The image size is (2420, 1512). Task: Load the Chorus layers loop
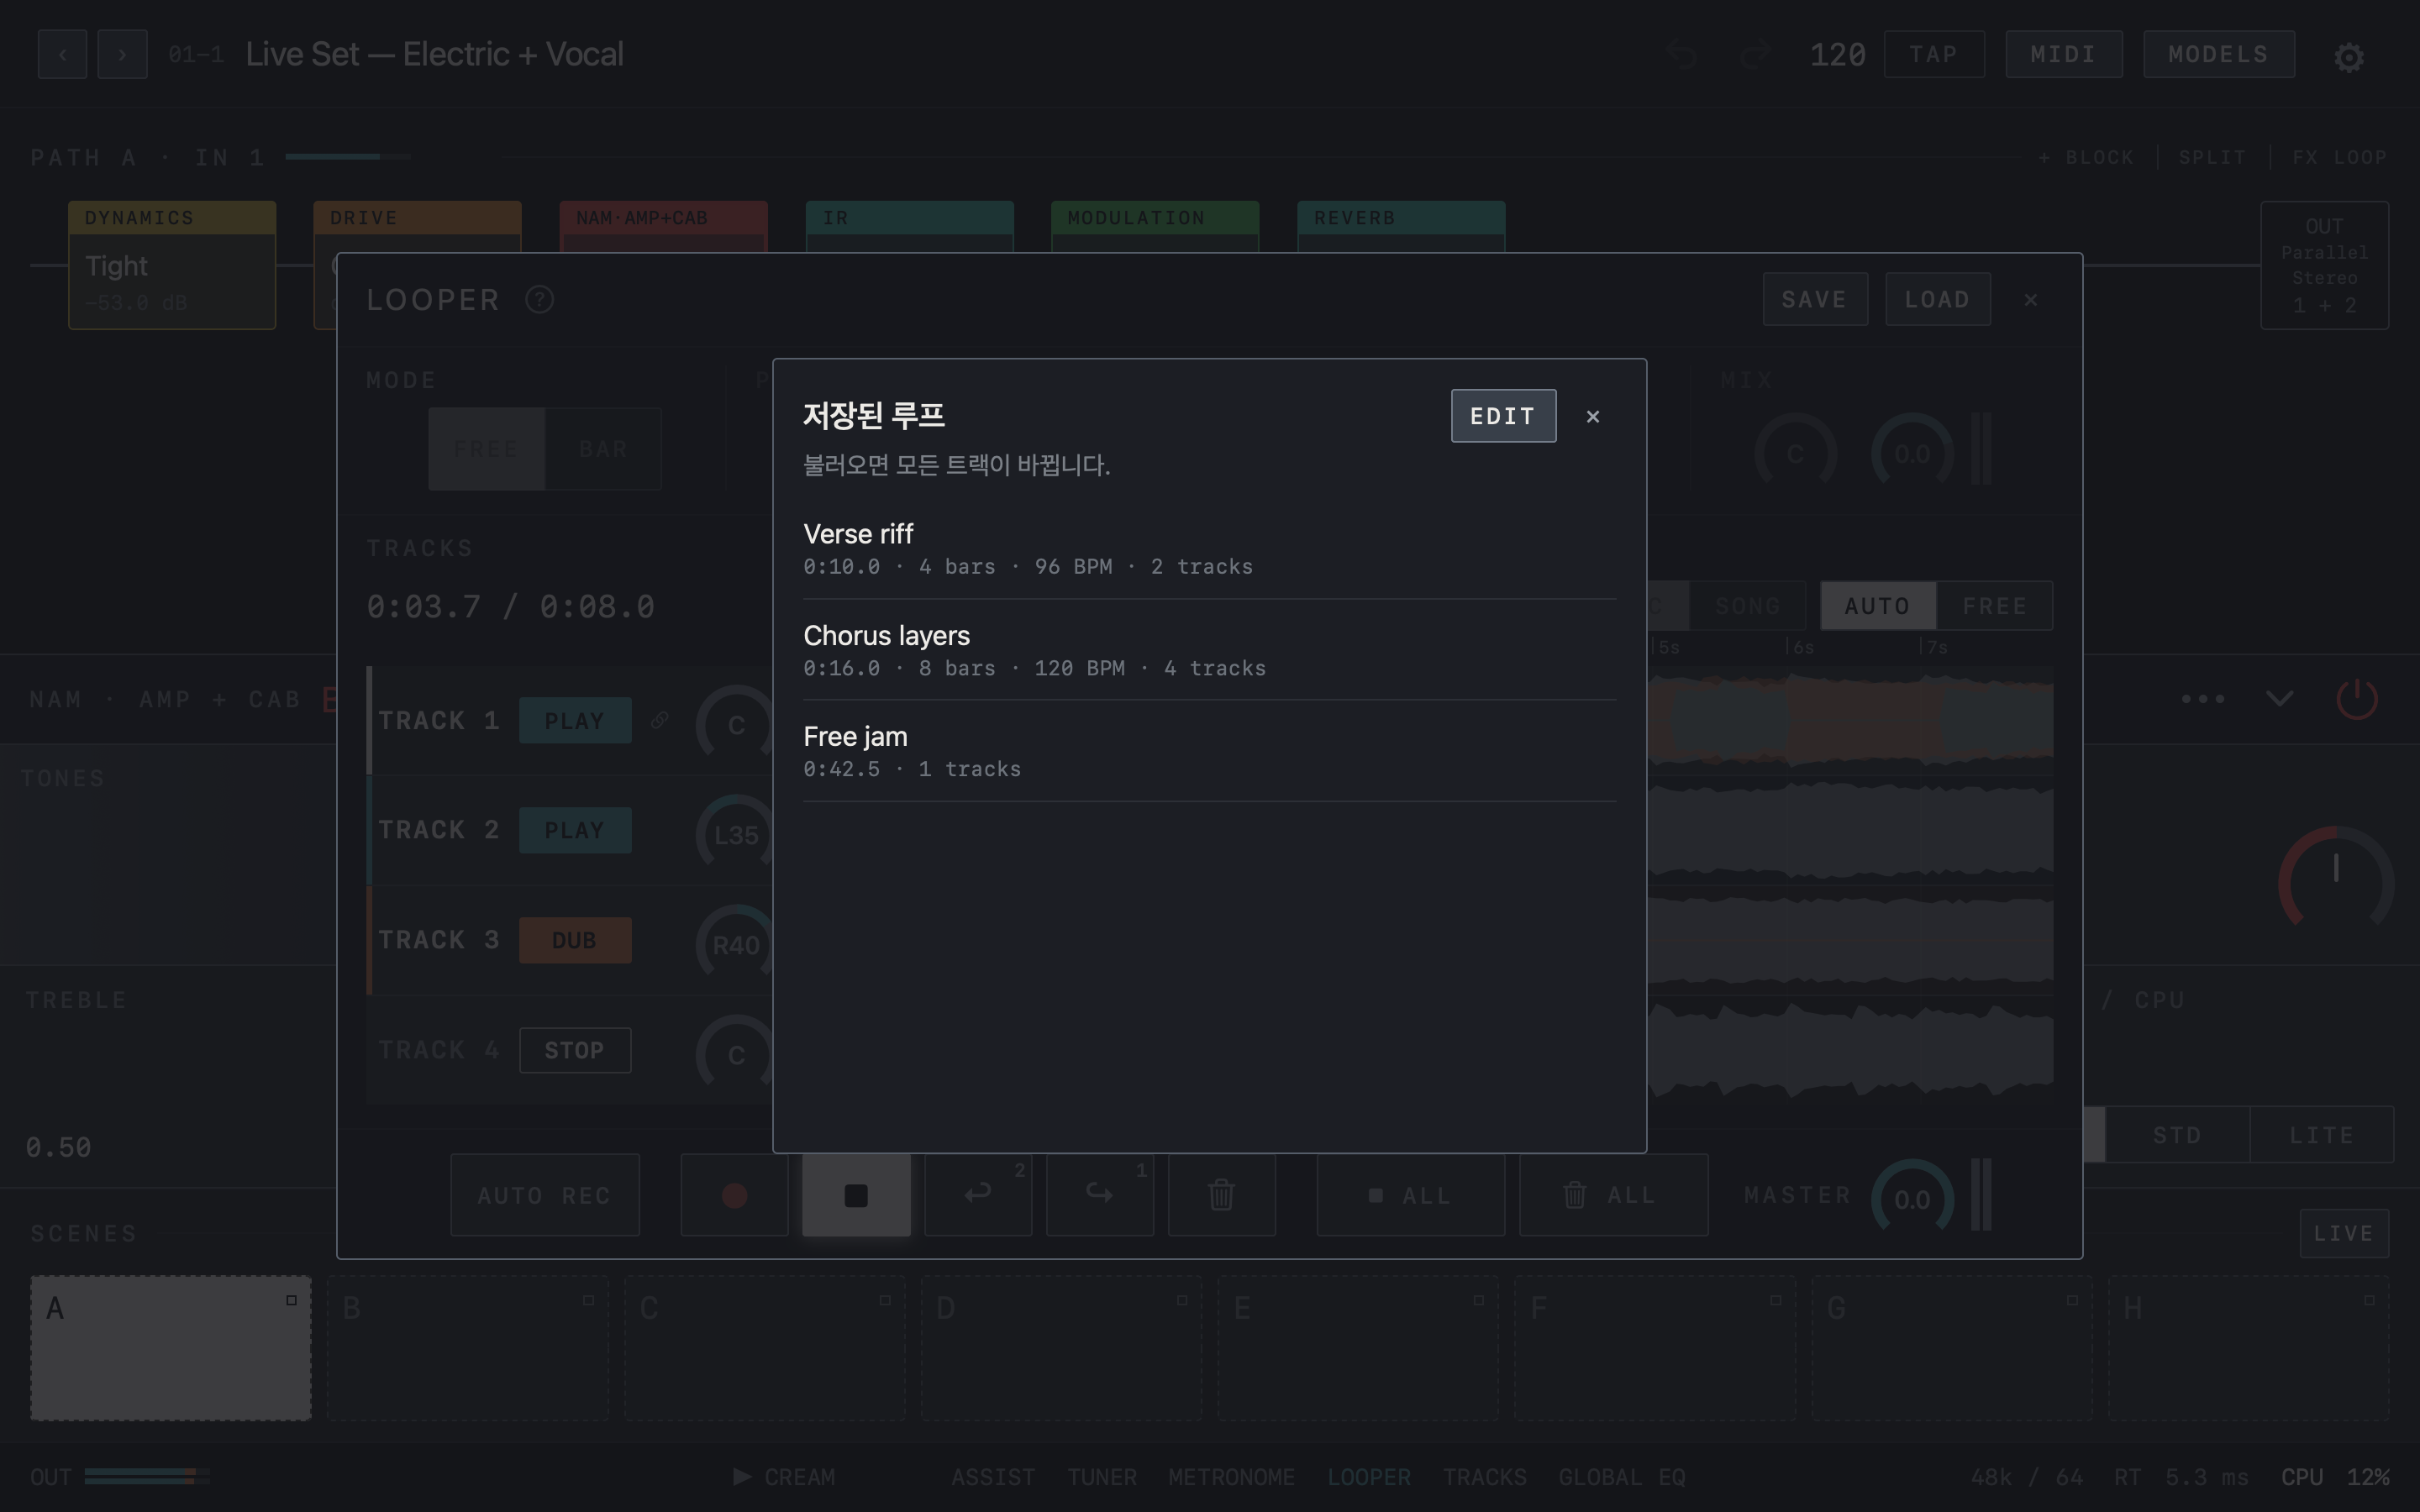[x=1209, y=650]
